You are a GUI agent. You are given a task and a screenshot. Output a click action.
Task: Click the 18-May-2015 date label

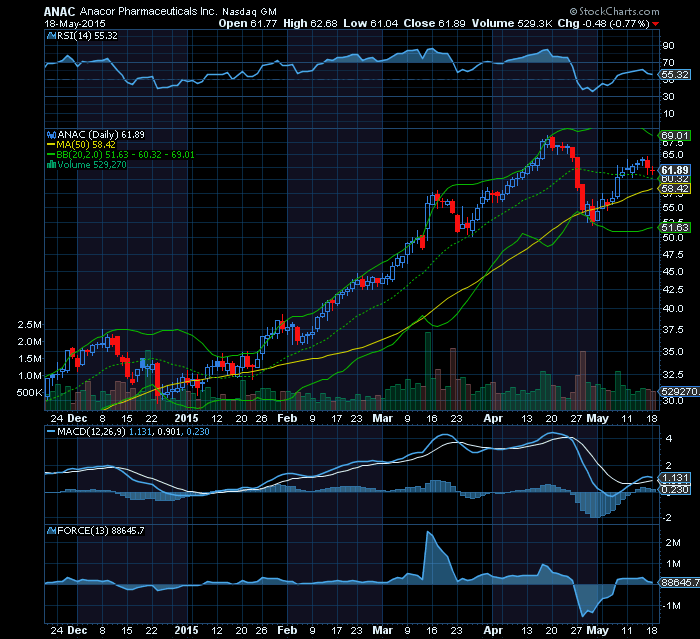(75, 23)
